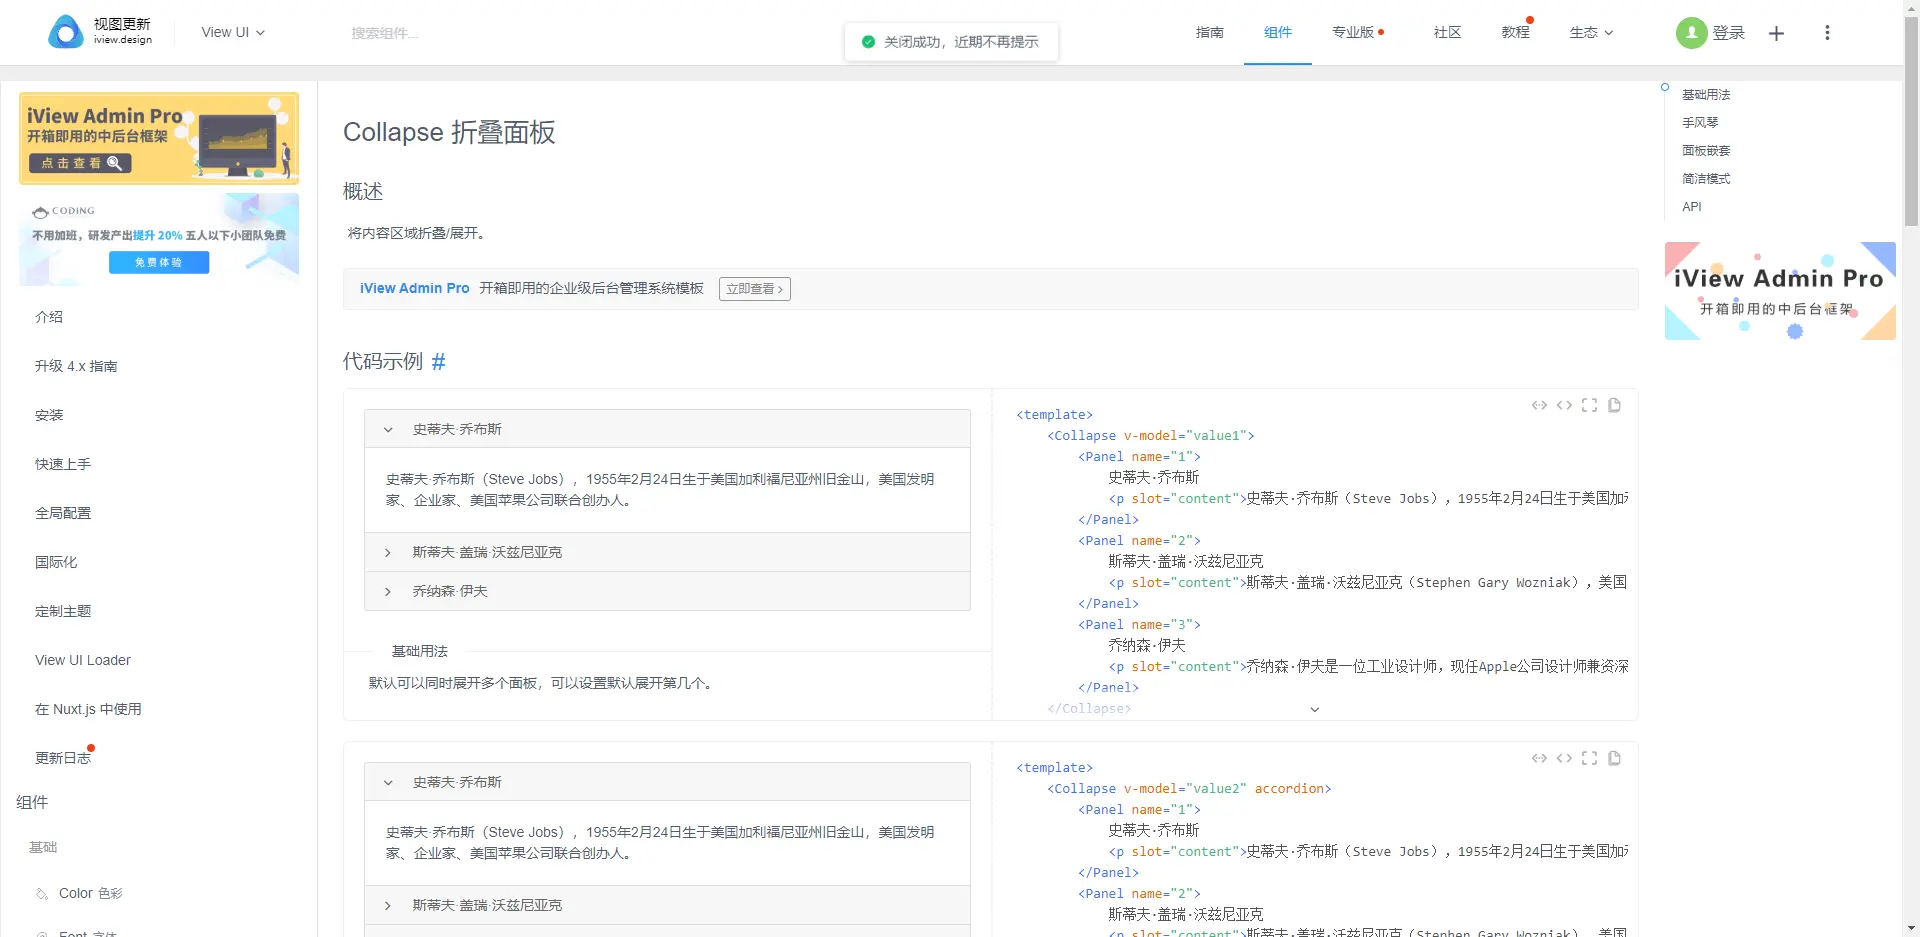This screenshot has height=937, width=1920.
Task: Click the fullscreen icon in the accordion example
Action: (1589, 758)
